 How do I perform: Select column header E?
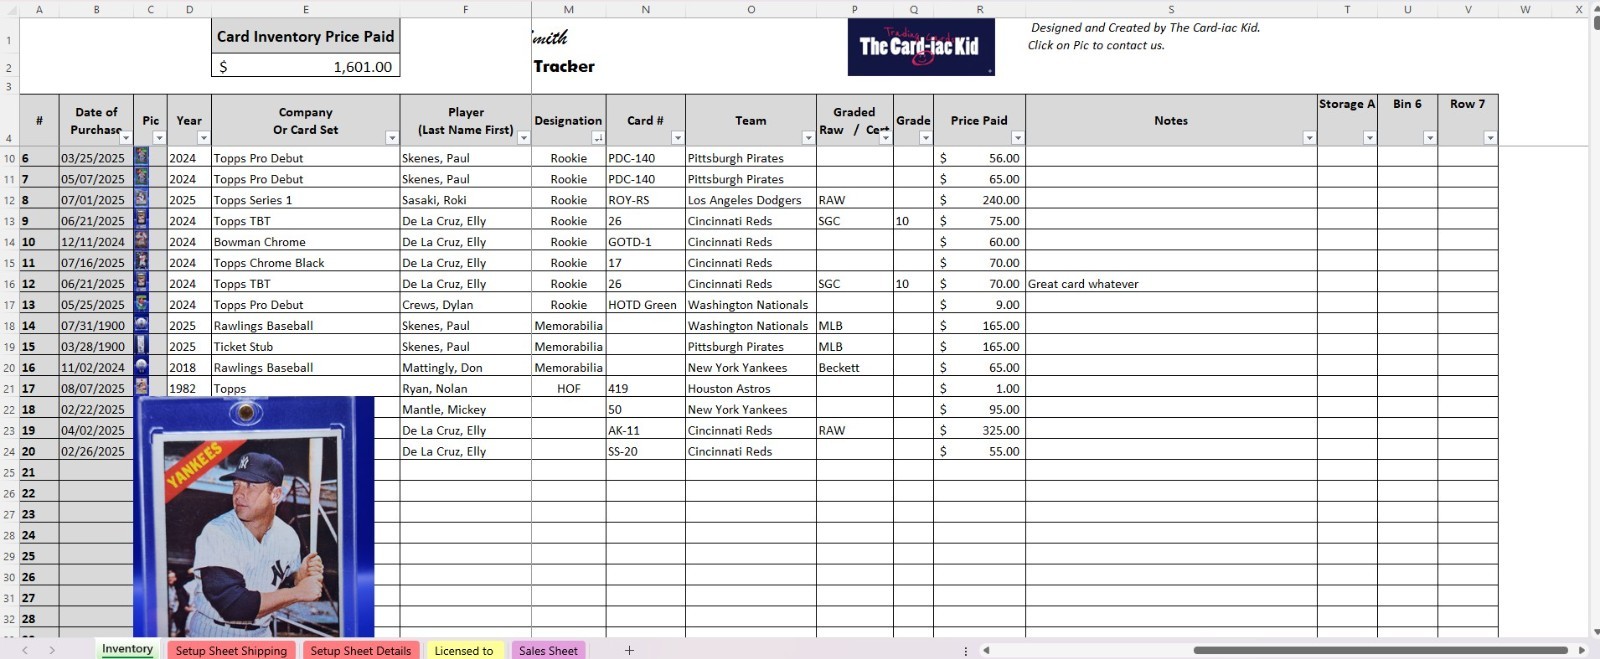pos(306,9)
